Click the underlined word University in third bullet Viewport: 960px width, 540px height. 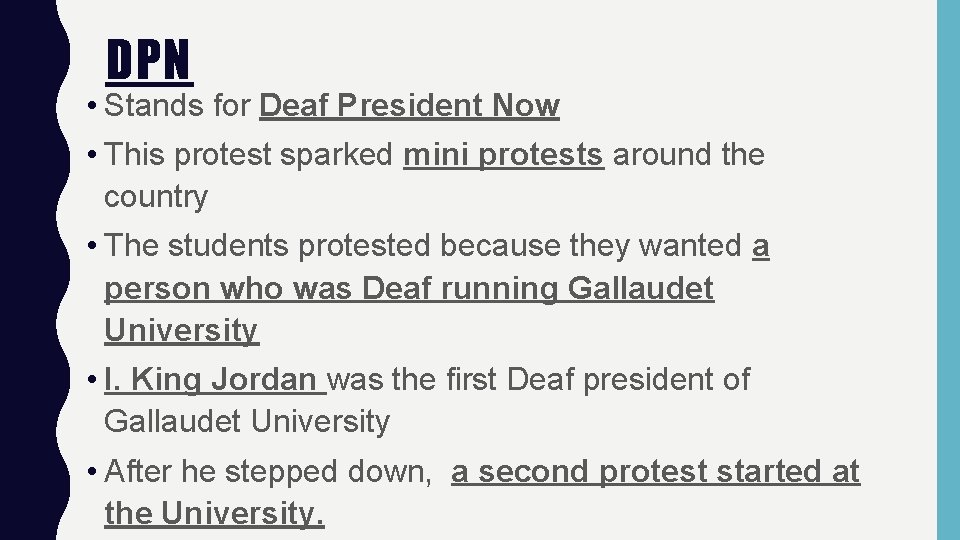pos(181,330)
